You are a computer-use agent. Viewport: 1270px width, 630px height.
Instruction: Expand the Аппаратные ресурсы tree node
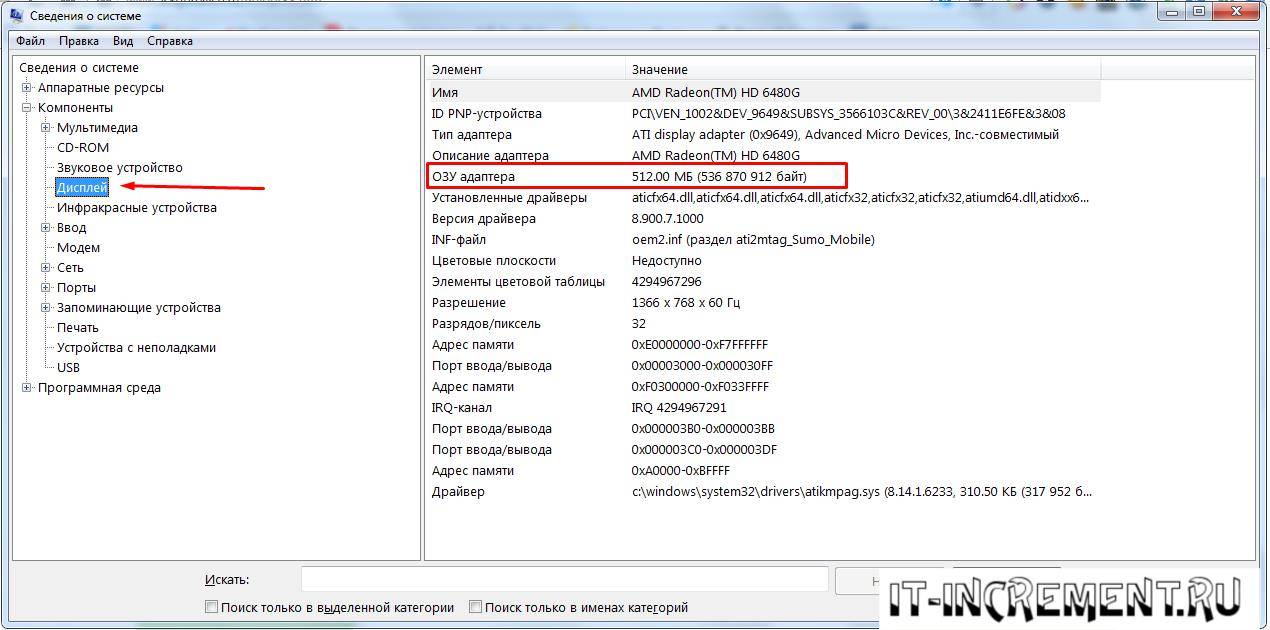(x=27, y=88)
